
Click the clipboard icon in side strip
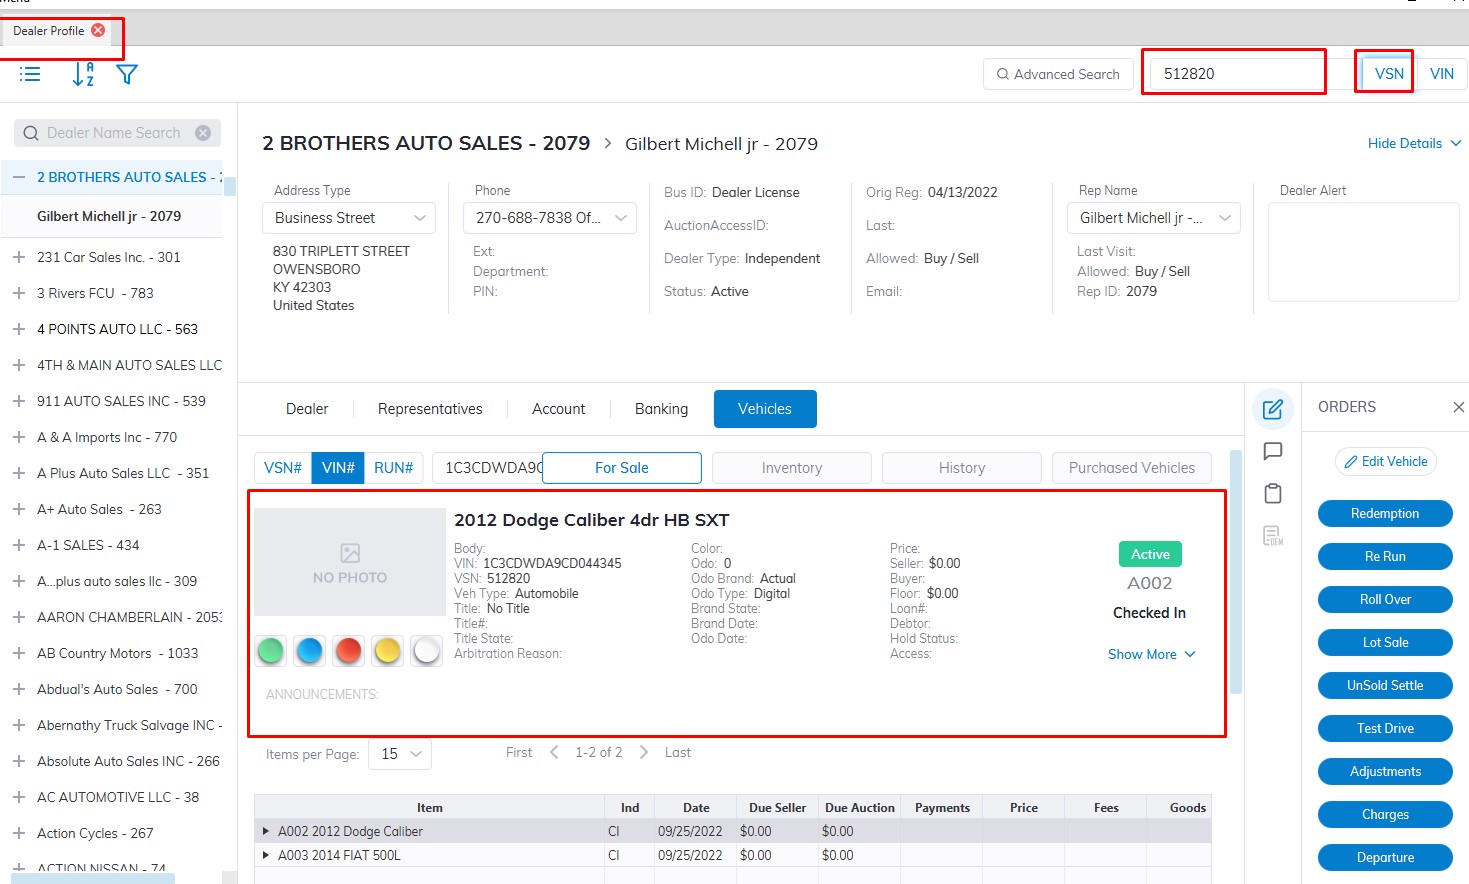point(1272,493)
